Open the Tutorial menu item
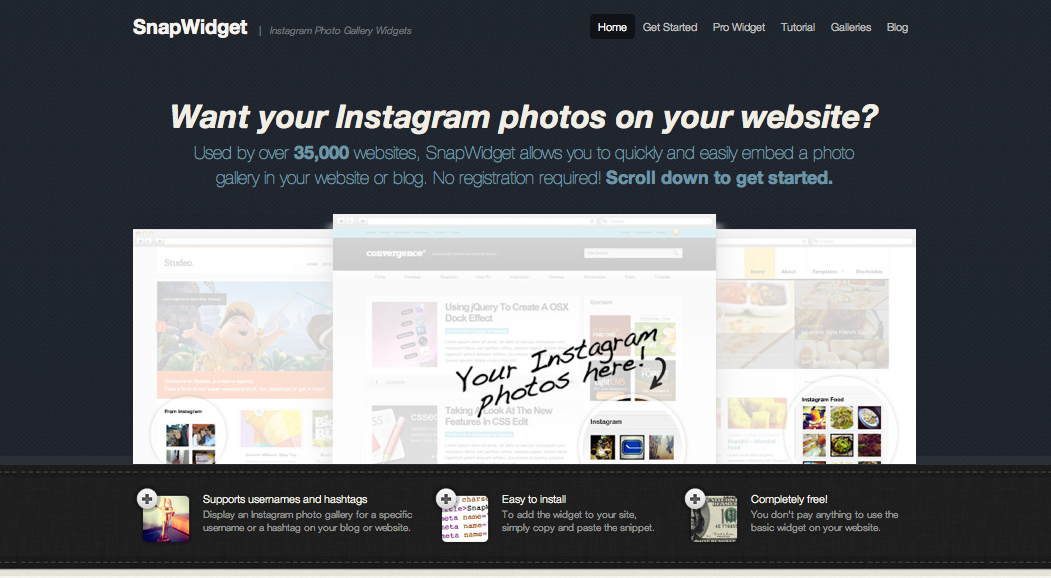The image size is (1051, 578). coord(798,27)
